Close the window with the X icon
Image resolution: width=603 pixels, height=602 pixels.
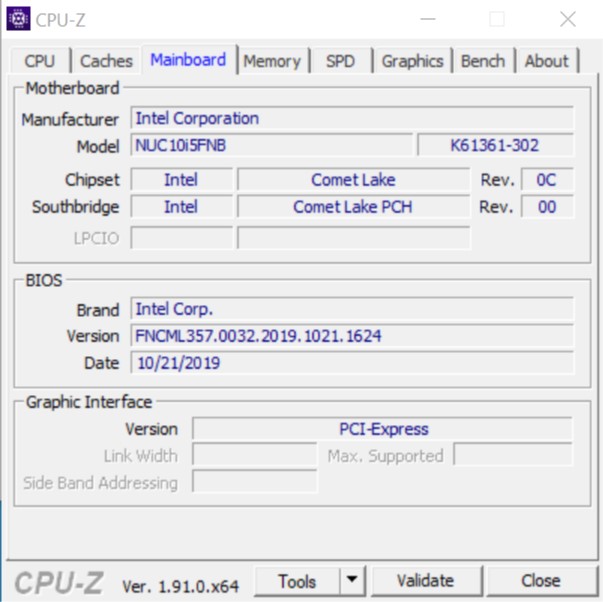point(568,19)
